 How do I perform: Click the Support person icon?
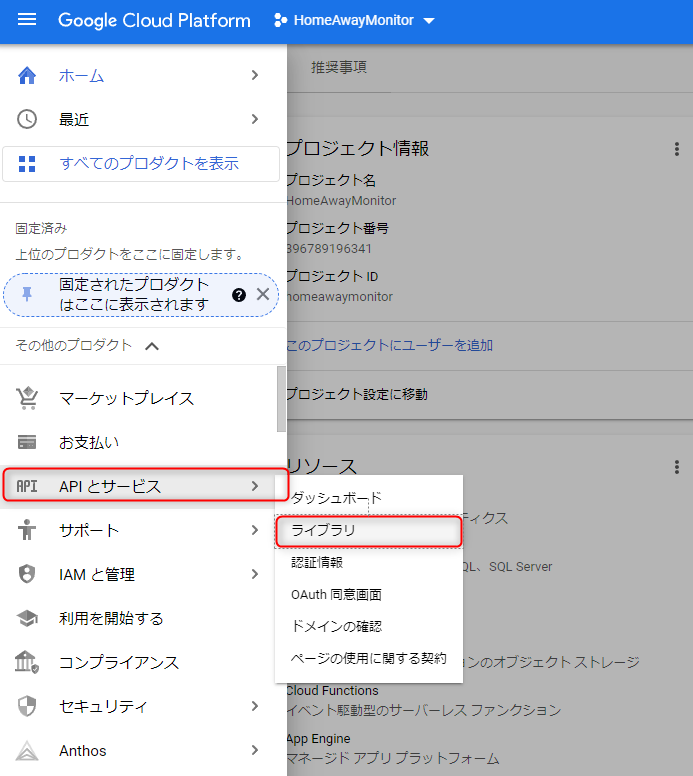[27, 530]
